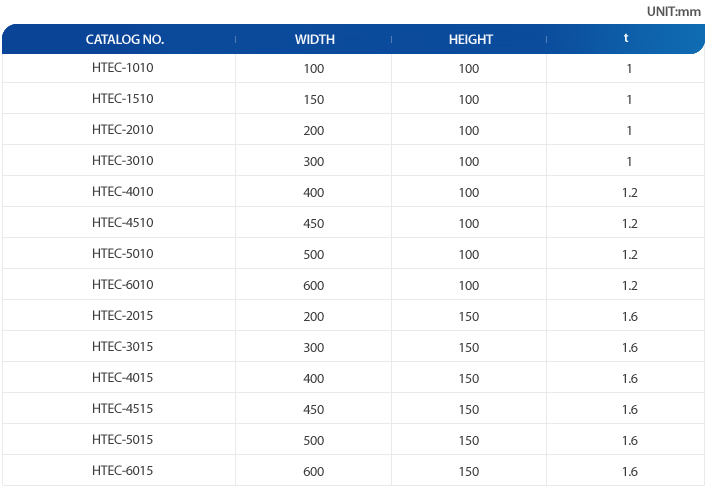Select catalog number HTEC-6010
This screenshot has height=490, width=710.
[x=123, y=285]
